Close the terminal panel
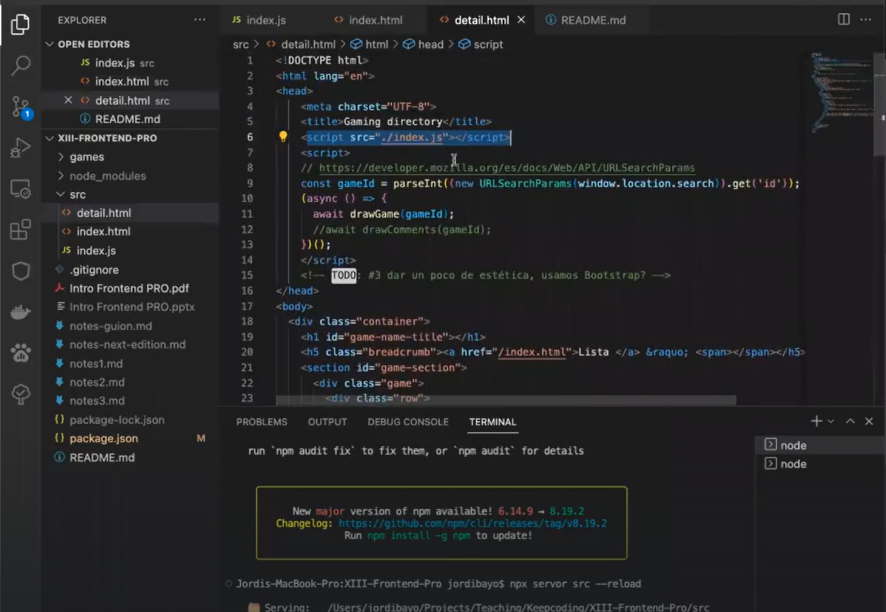Screen dimensions: 886x612 (x=869, y=421)
